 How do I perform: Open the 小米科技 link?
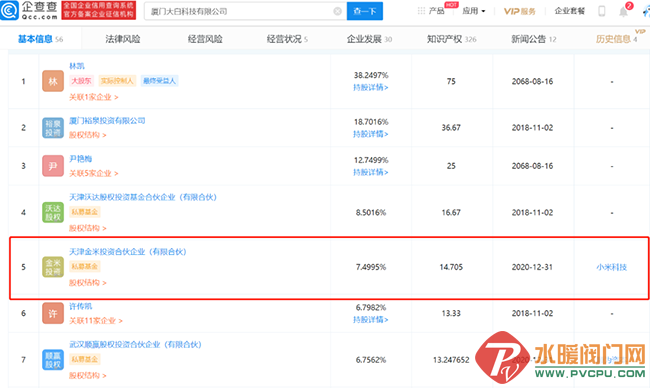[x=612, y=267]
